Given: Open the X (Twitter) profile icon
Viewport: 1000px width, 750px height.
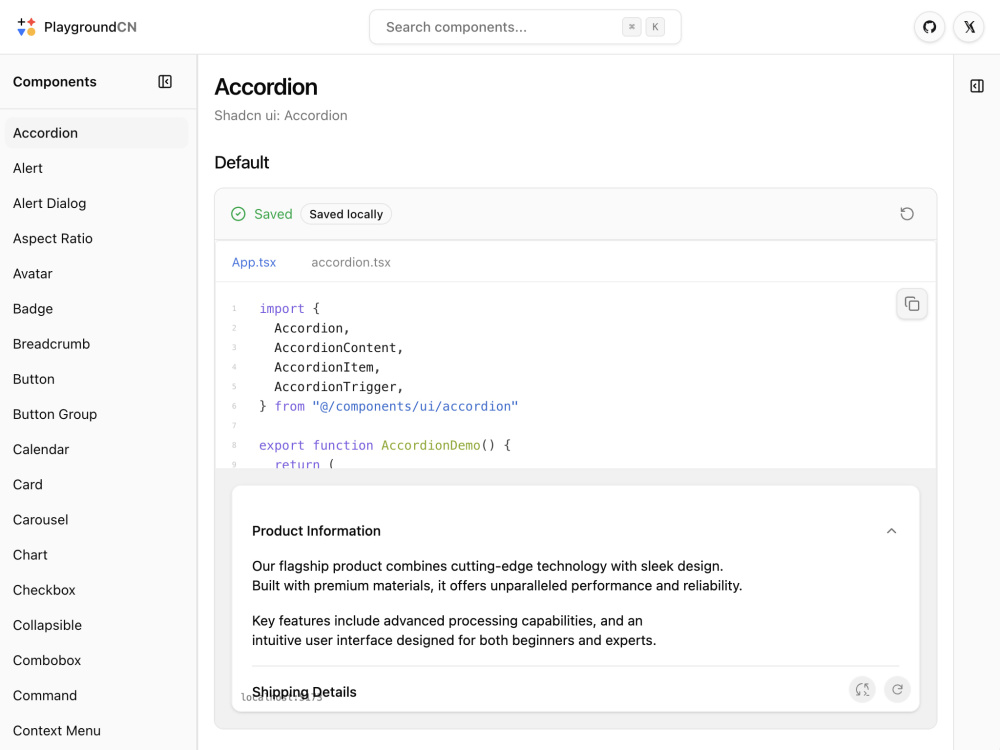Looking at the screenshot, I should click(969, 27).
